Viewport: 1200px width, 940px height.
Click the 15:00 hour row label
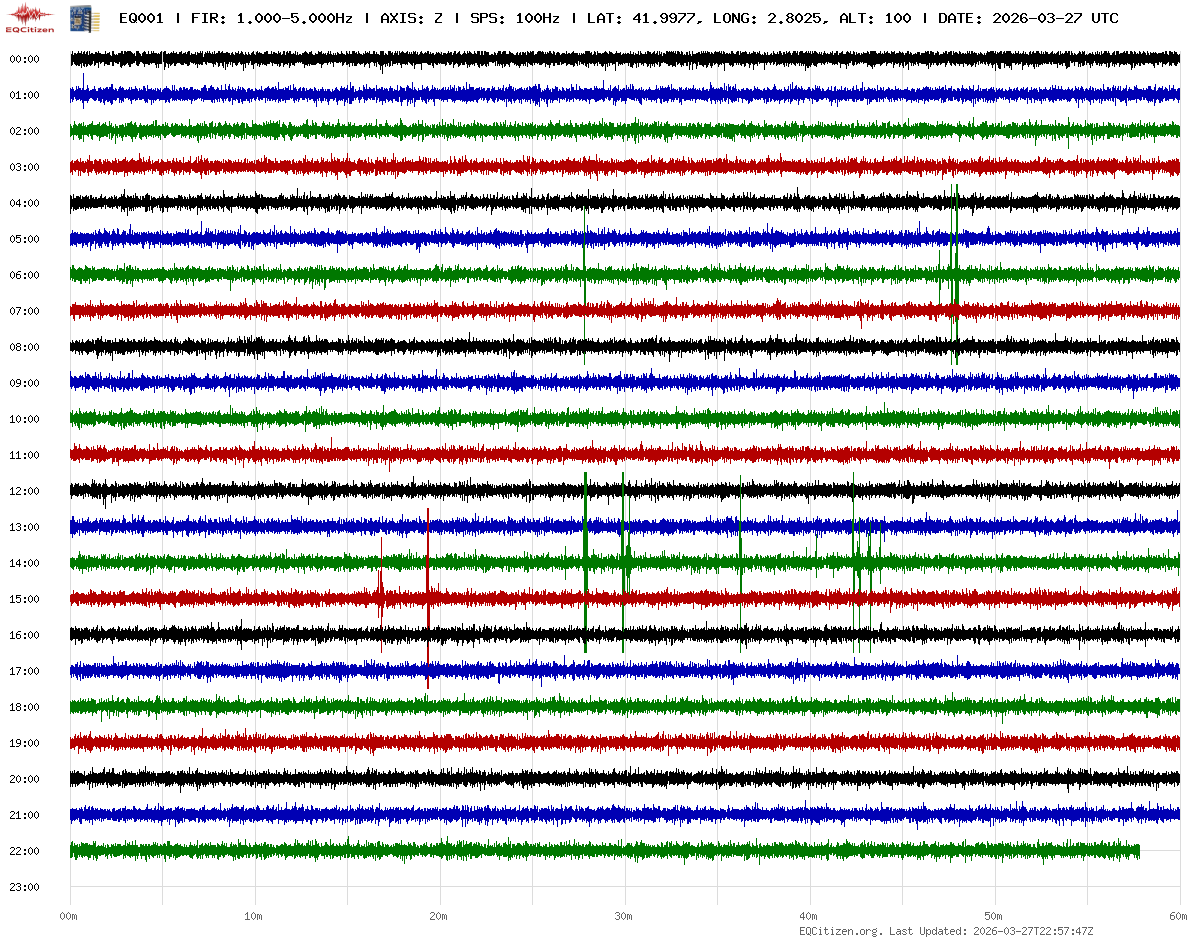(24, 599)
